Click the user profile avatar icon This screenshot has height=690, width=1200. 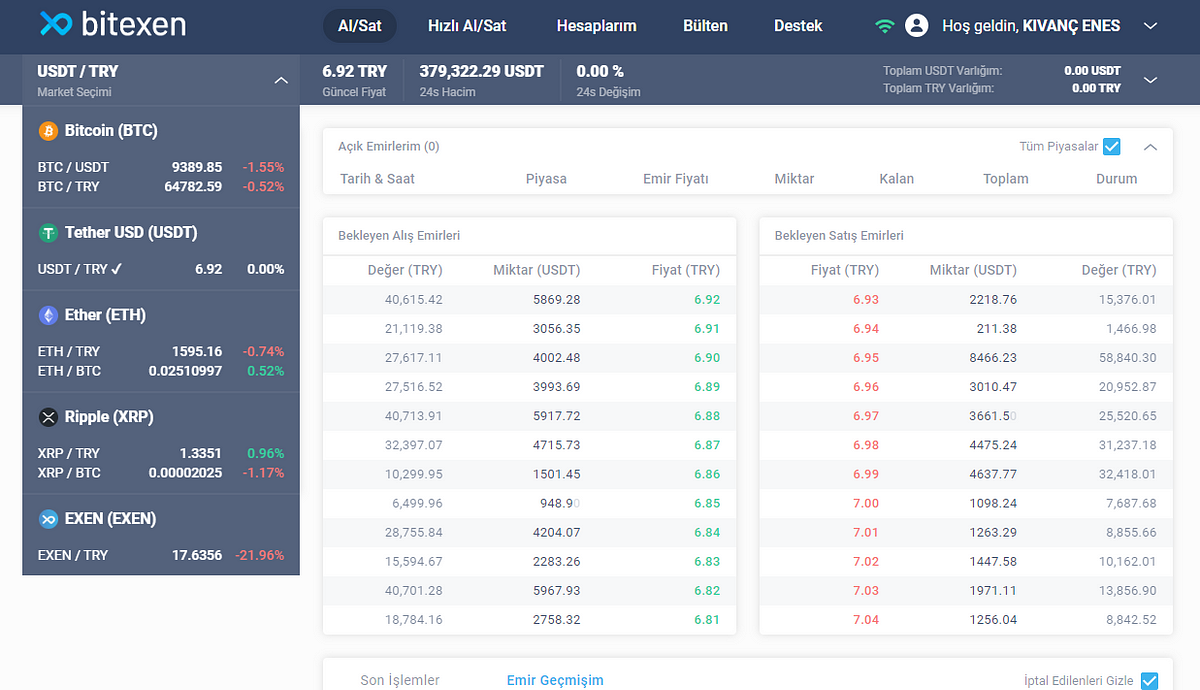click(917, 26)
